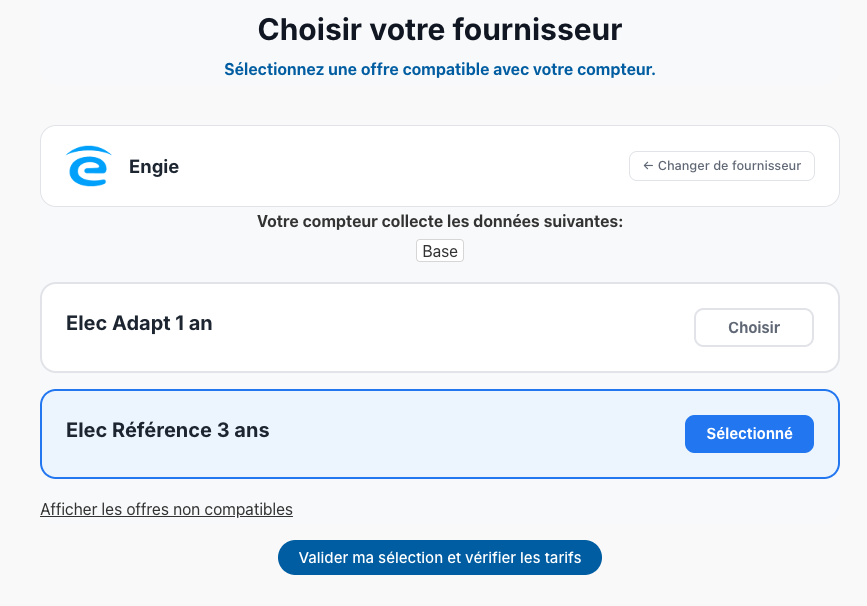Screen dimensions: 867x606
Task: Click empty space inside the Engie supplier card
Action: [x=400, y=166]
